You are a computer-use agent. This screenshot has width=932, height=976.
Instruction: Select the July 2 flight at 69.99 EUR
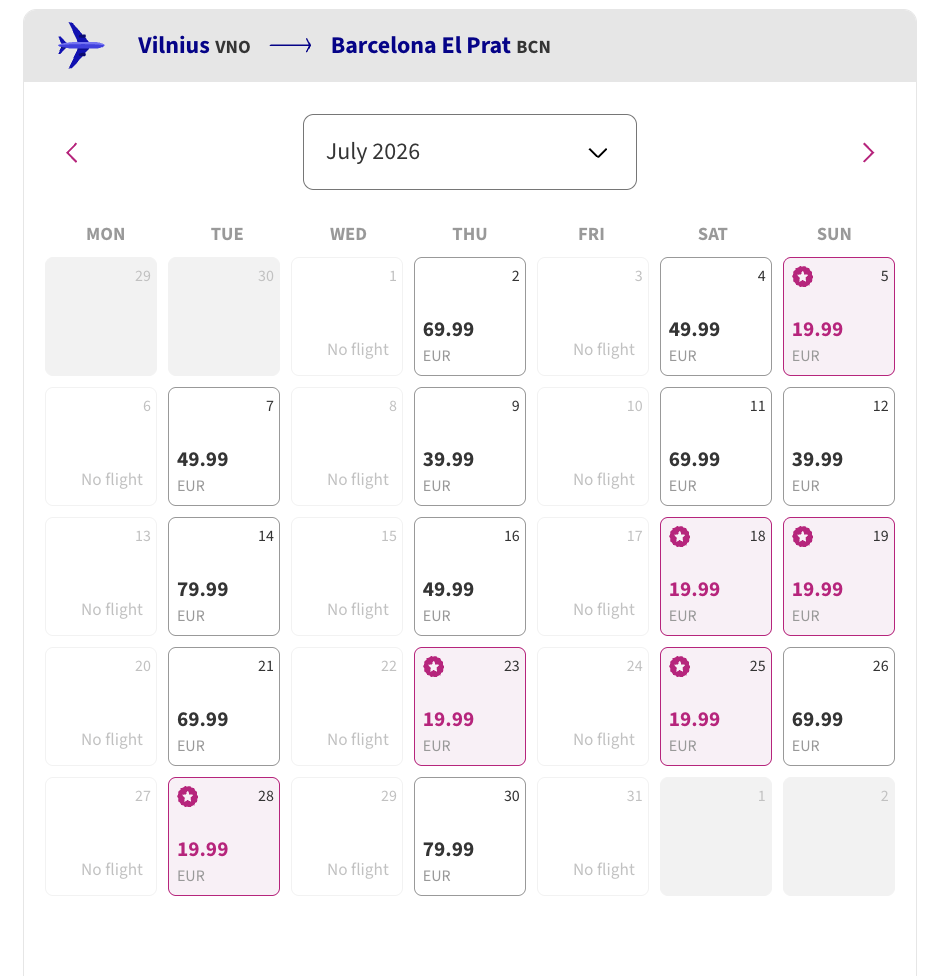[470, 317]
